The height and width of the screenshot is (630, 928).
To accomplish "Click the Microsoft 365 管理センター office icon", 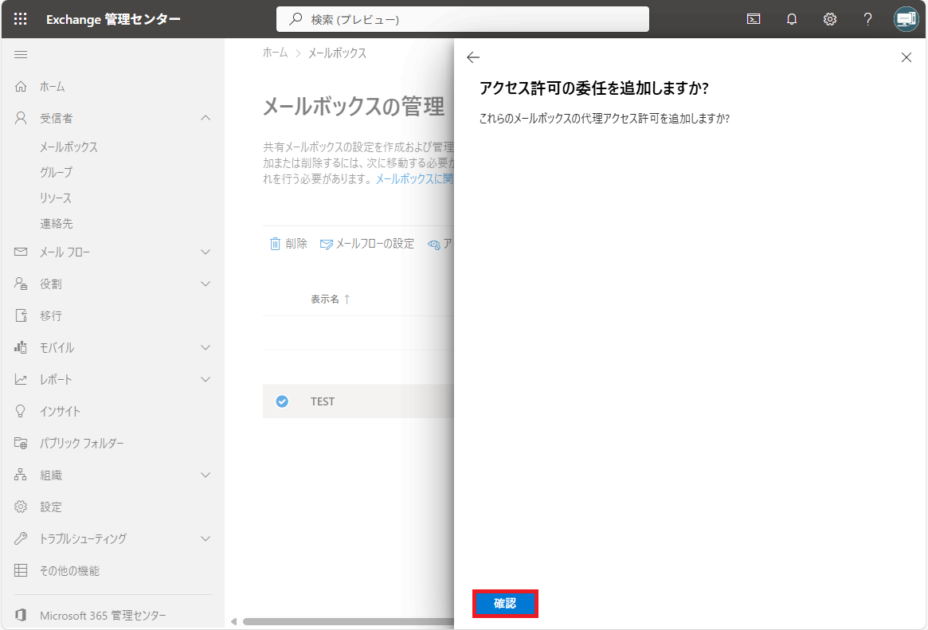I will coord(21,615).
